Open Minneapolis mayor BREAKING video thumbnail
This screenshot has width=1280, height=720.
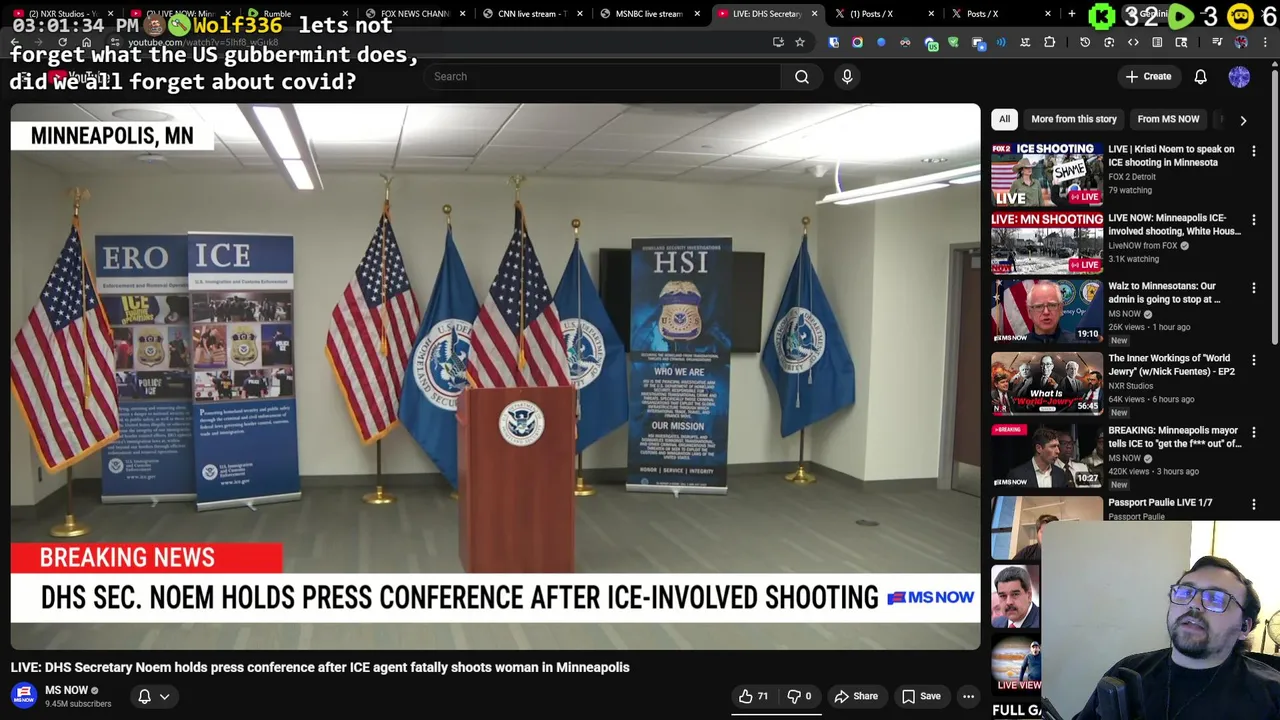click(1047, 455)
